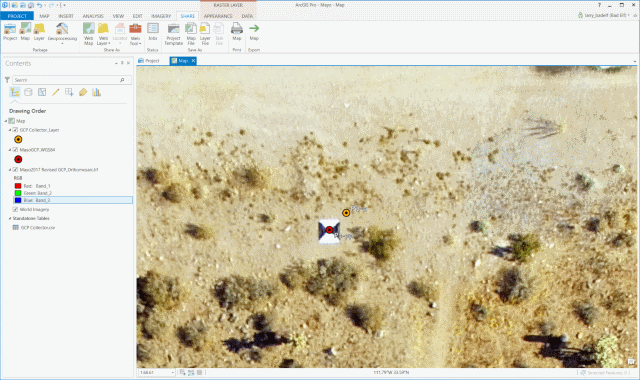Toggle World Imagery layer checkbox
The image size is (640, 380).
pos(16,209)
